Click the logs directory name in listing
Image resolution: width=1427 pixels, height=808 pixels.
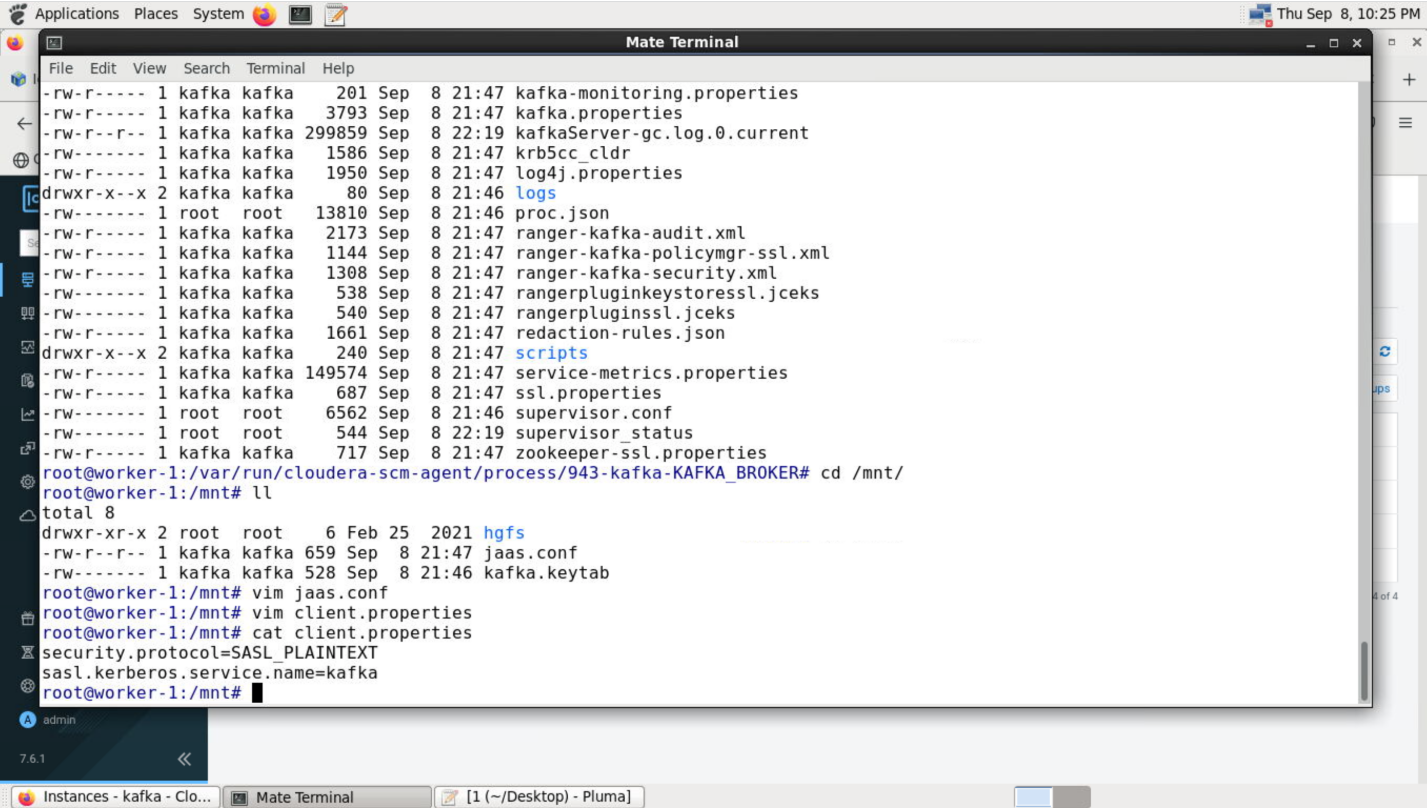[x=536, y=193]
